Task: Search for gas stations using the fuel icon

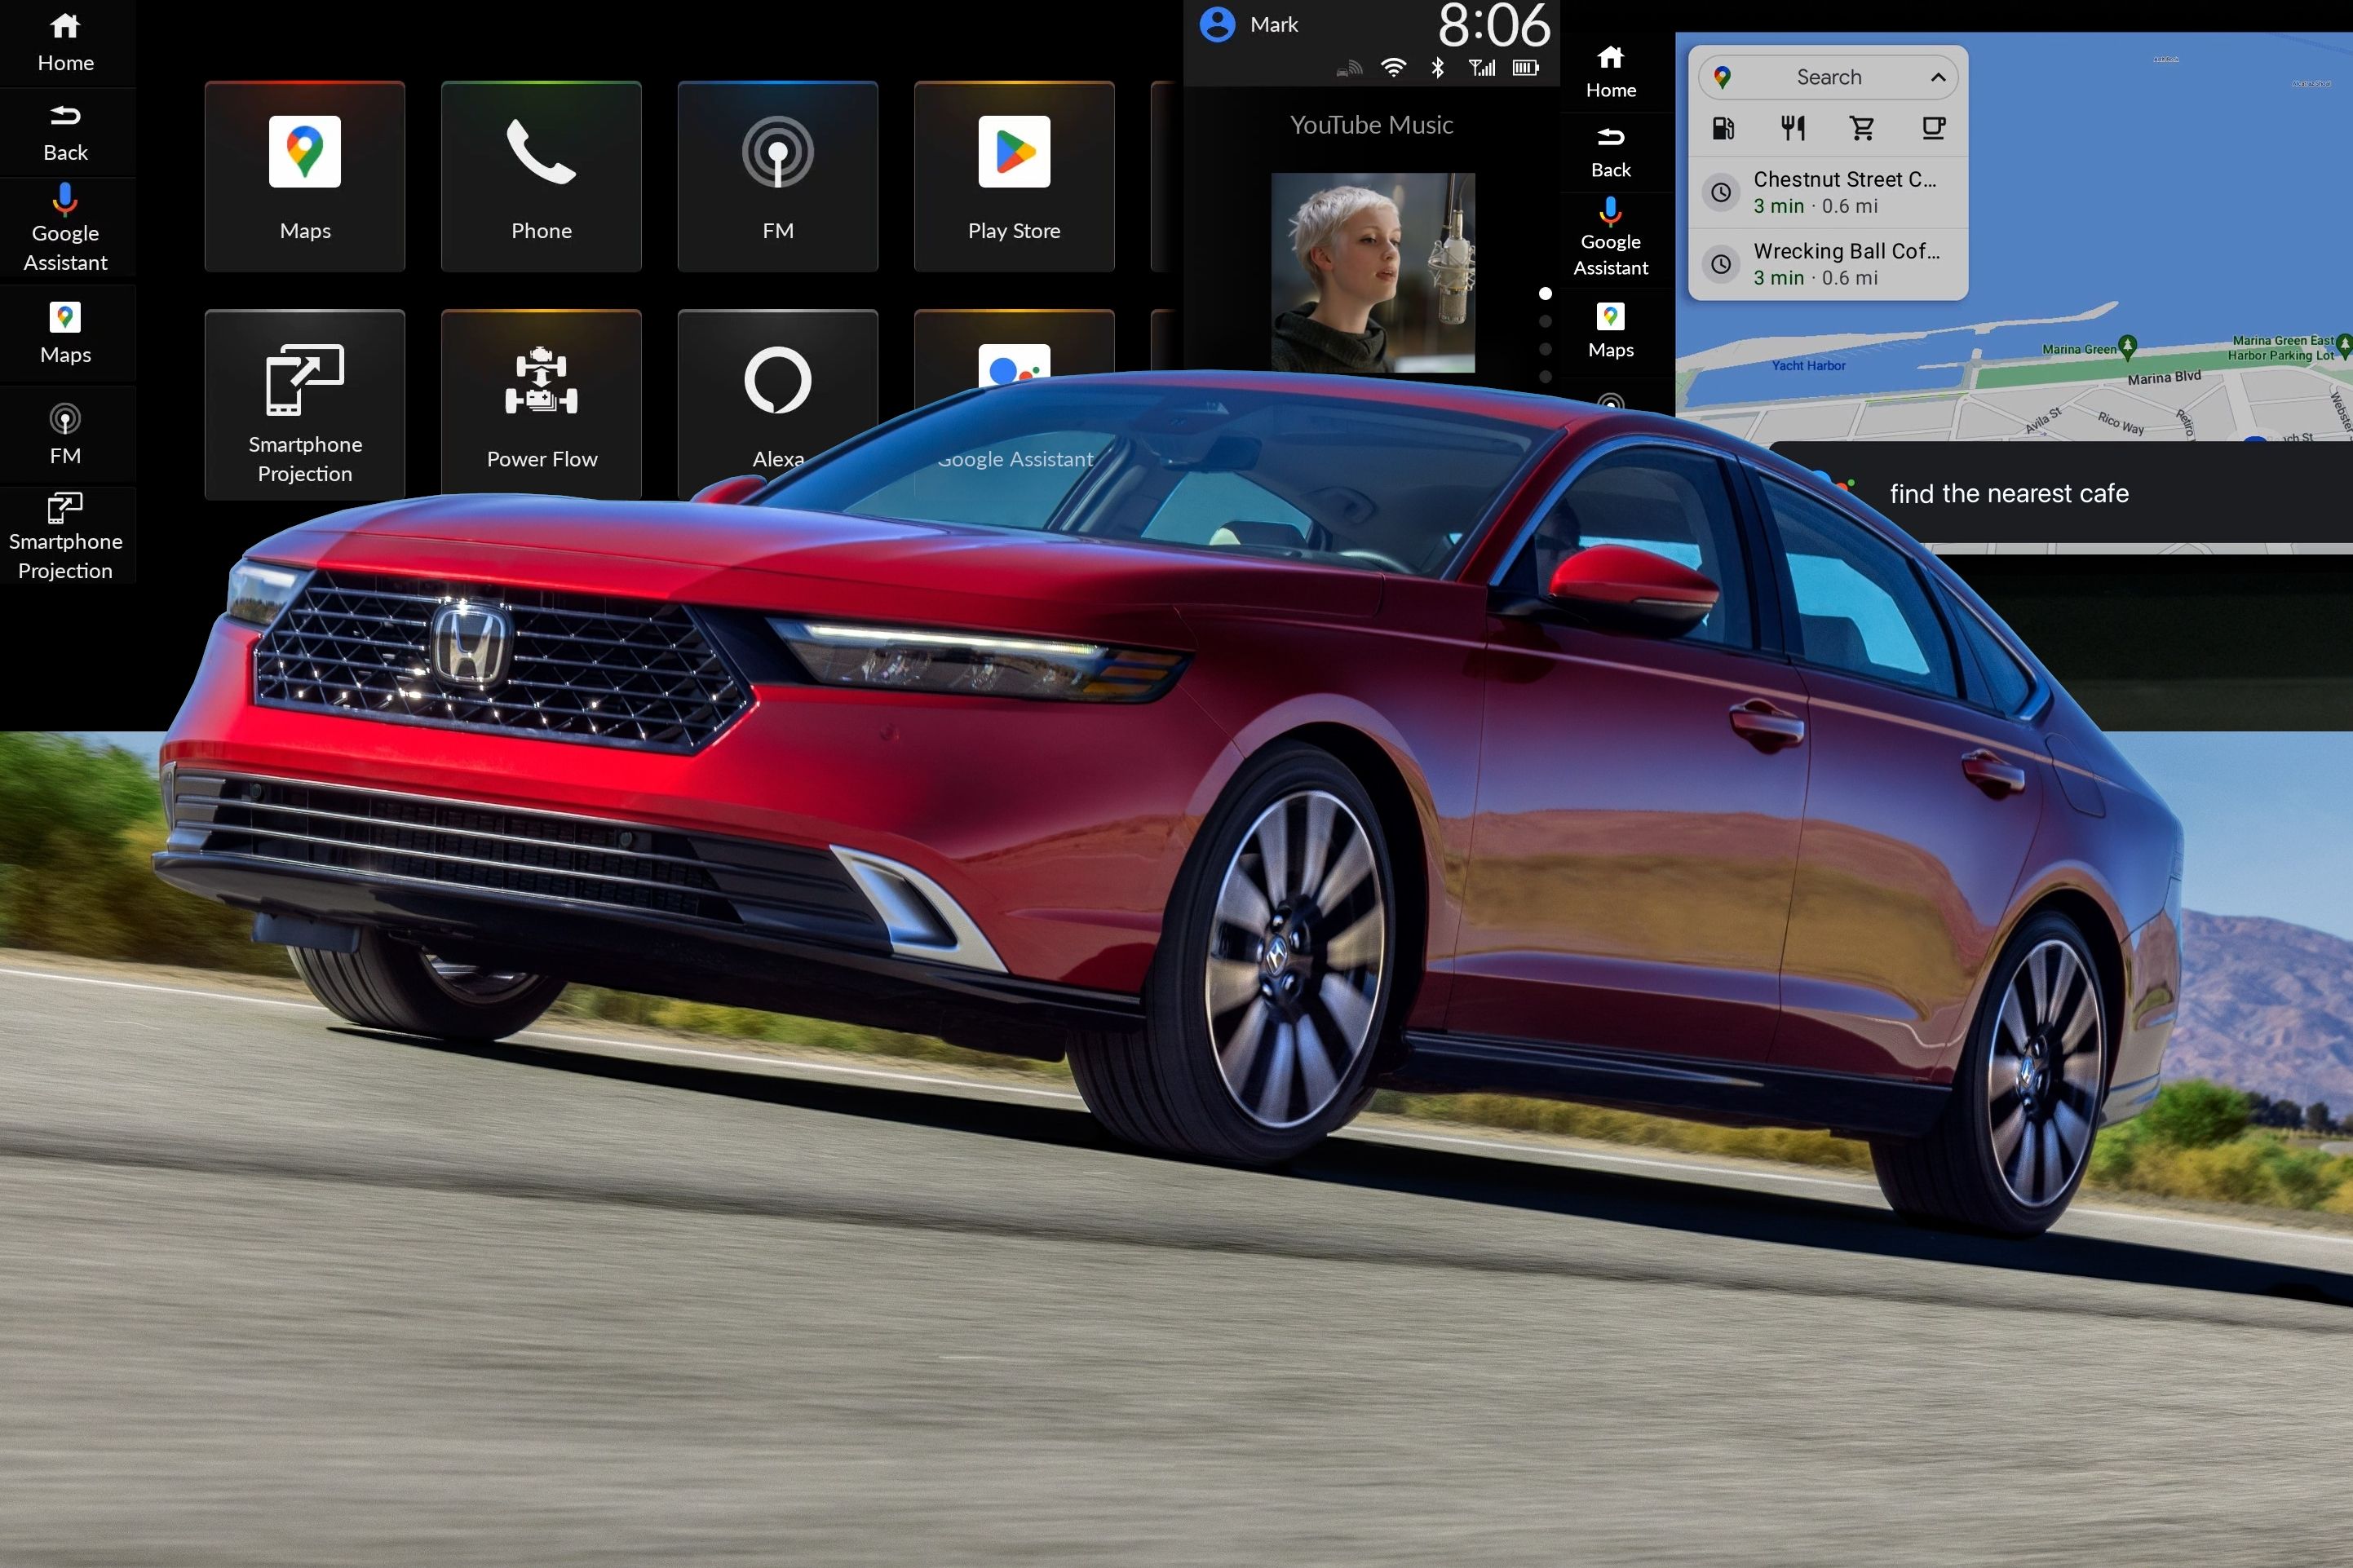Action: [x=1723, y=128]
